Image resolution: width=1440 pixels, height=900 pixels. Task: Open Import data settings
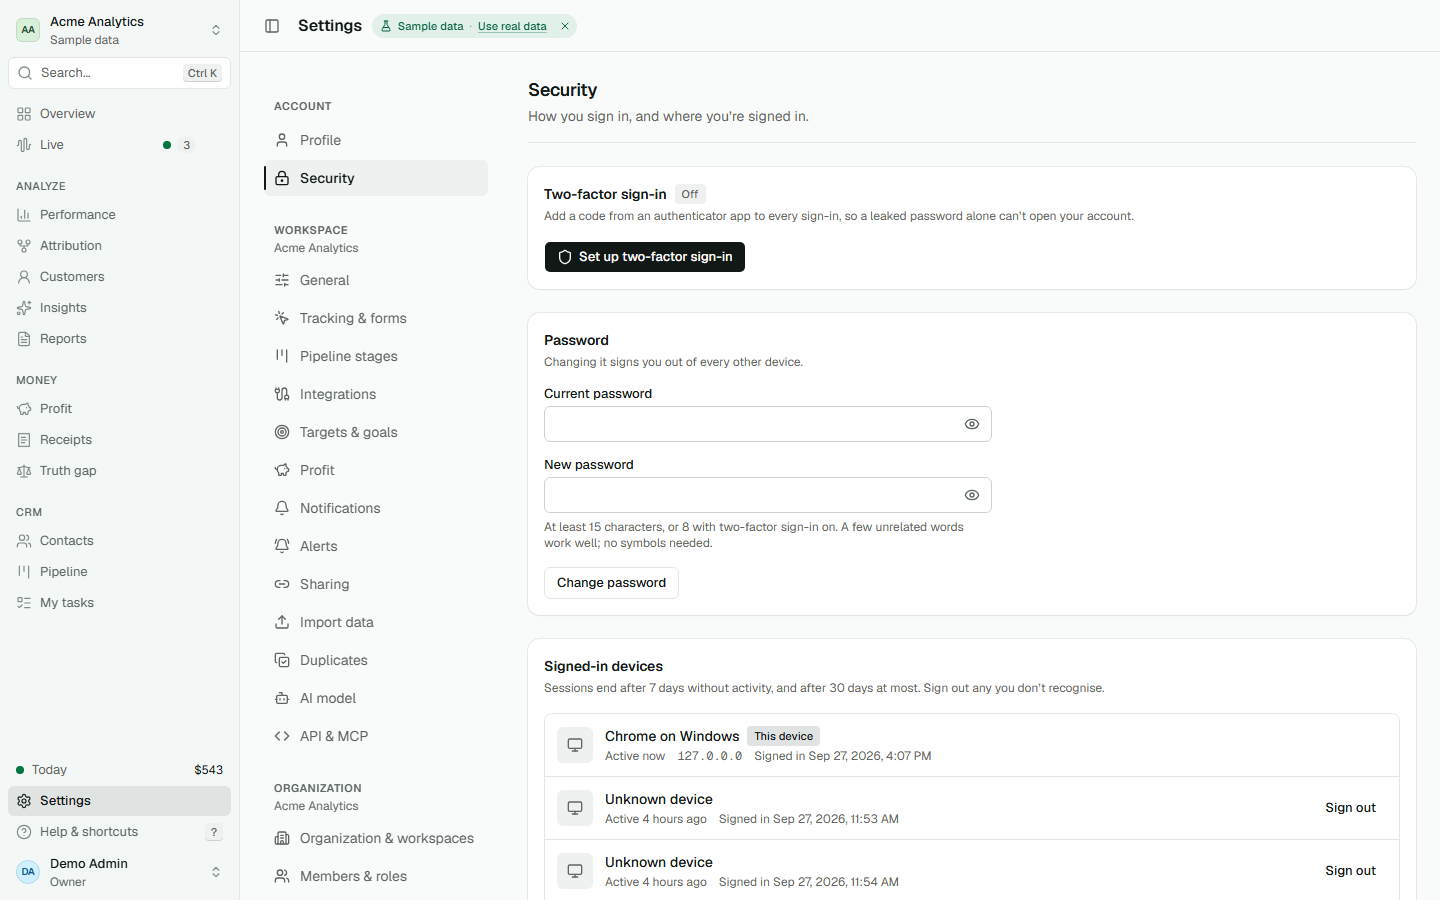pos(376,622)
